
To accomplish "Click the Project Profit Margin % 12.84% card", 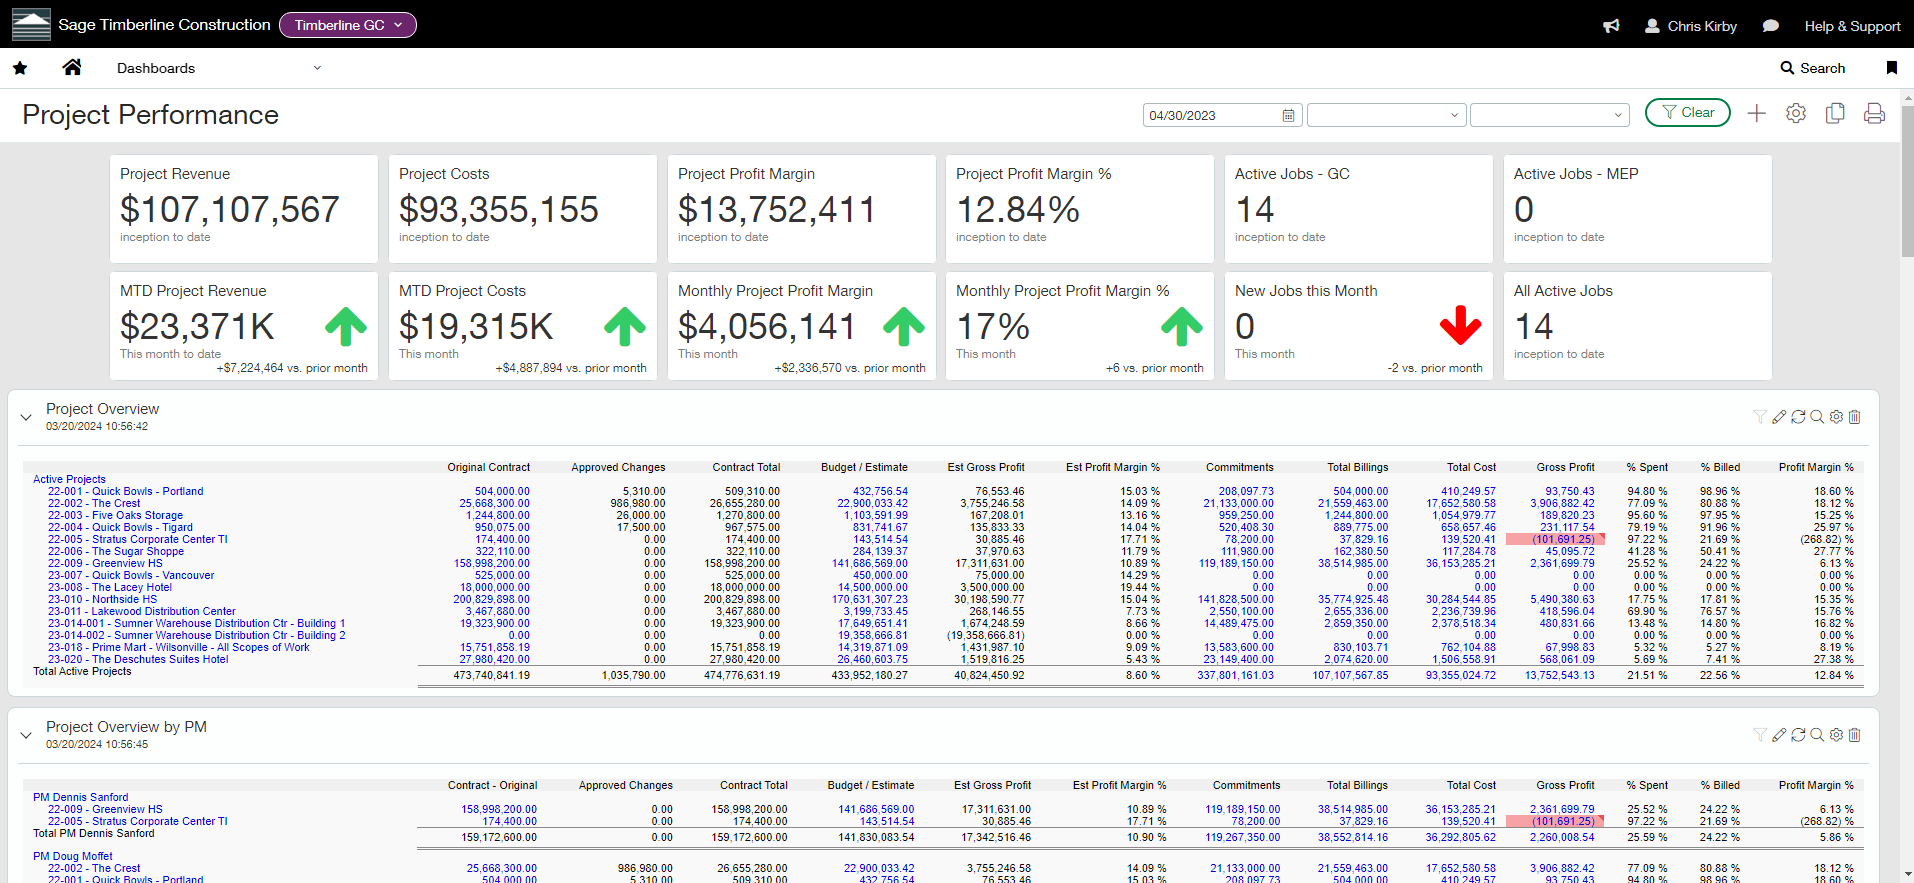I will click(1080, 208).
